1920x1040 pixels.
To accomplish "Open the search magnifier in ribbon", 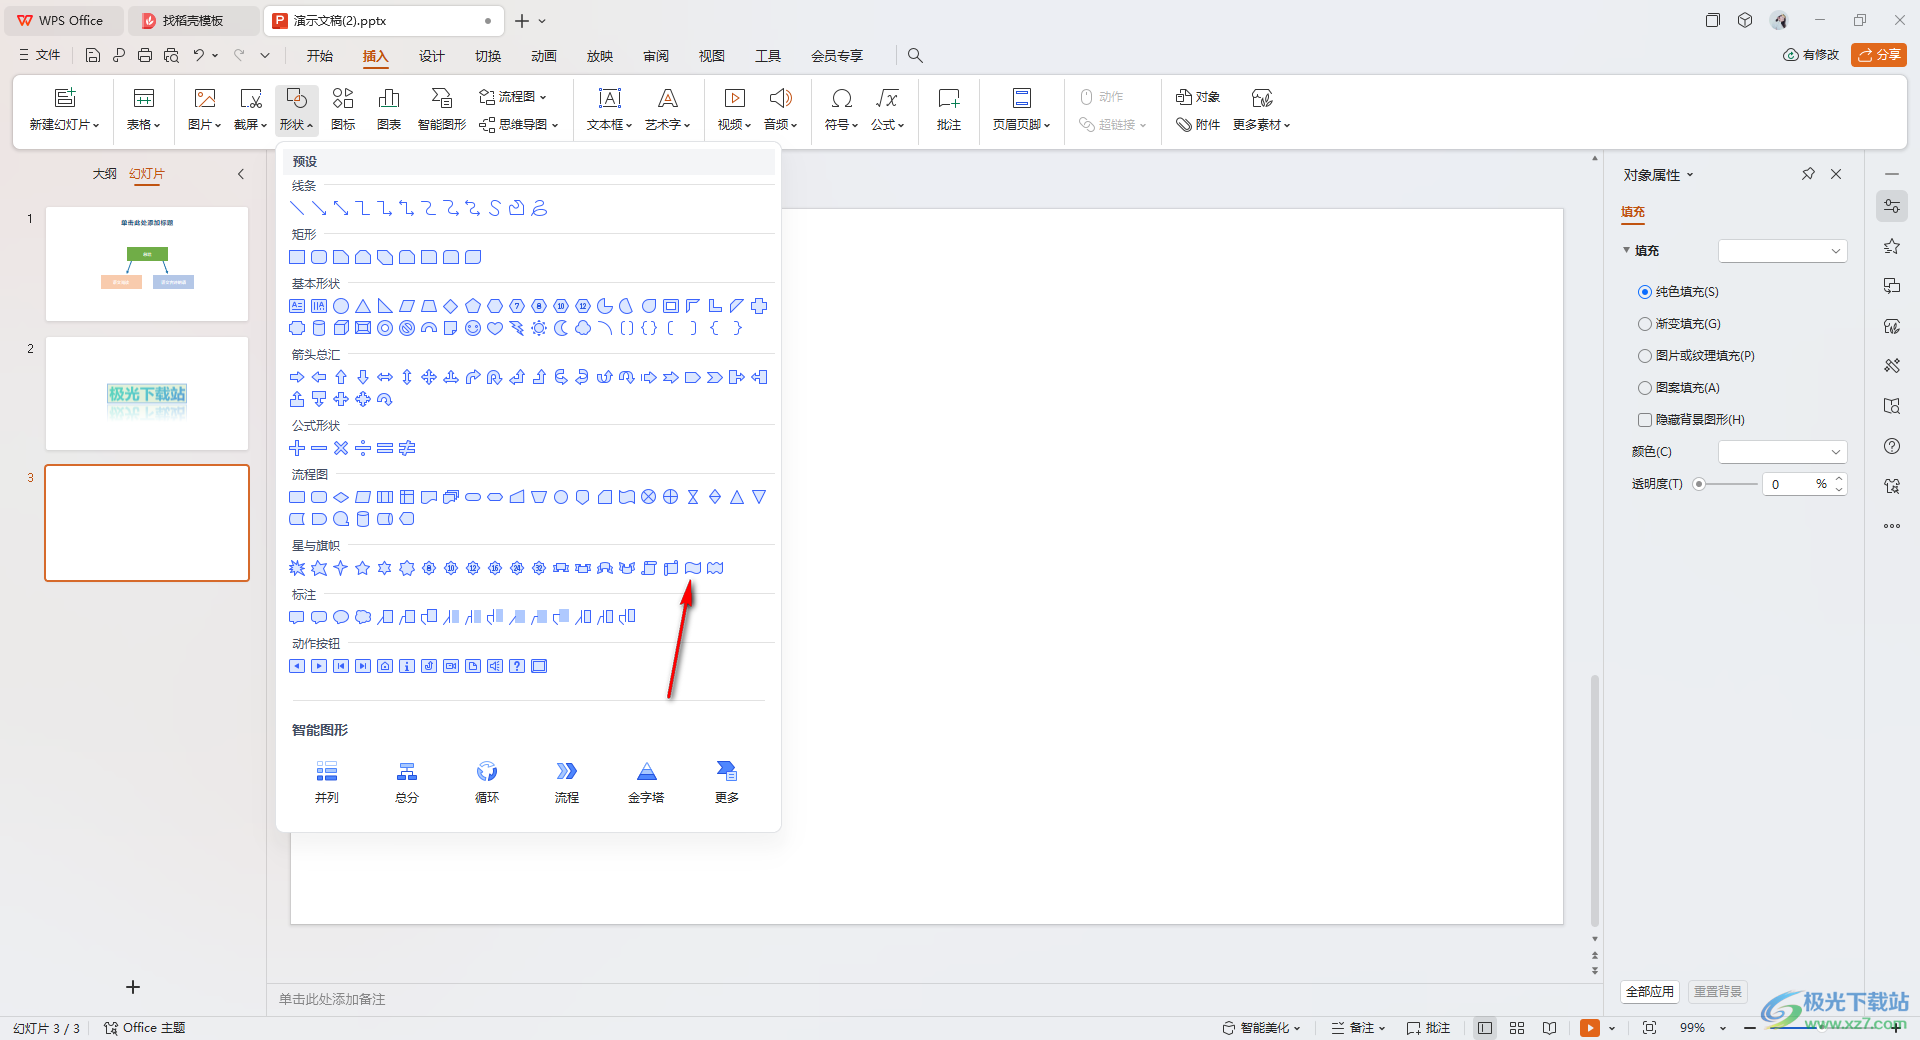I will (915, 55).
